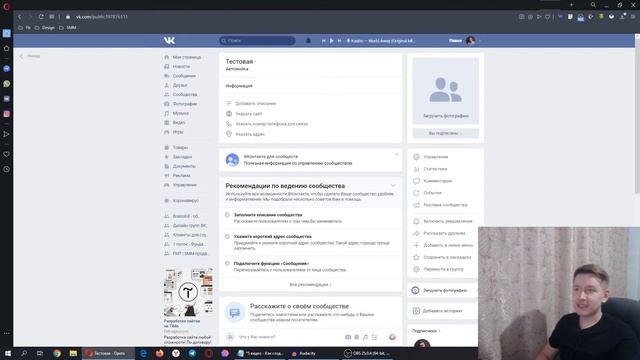Reload the page in Opera toolbar
Image resolution: width=640 pixels, height=360 pixels.
pos(41,17)
